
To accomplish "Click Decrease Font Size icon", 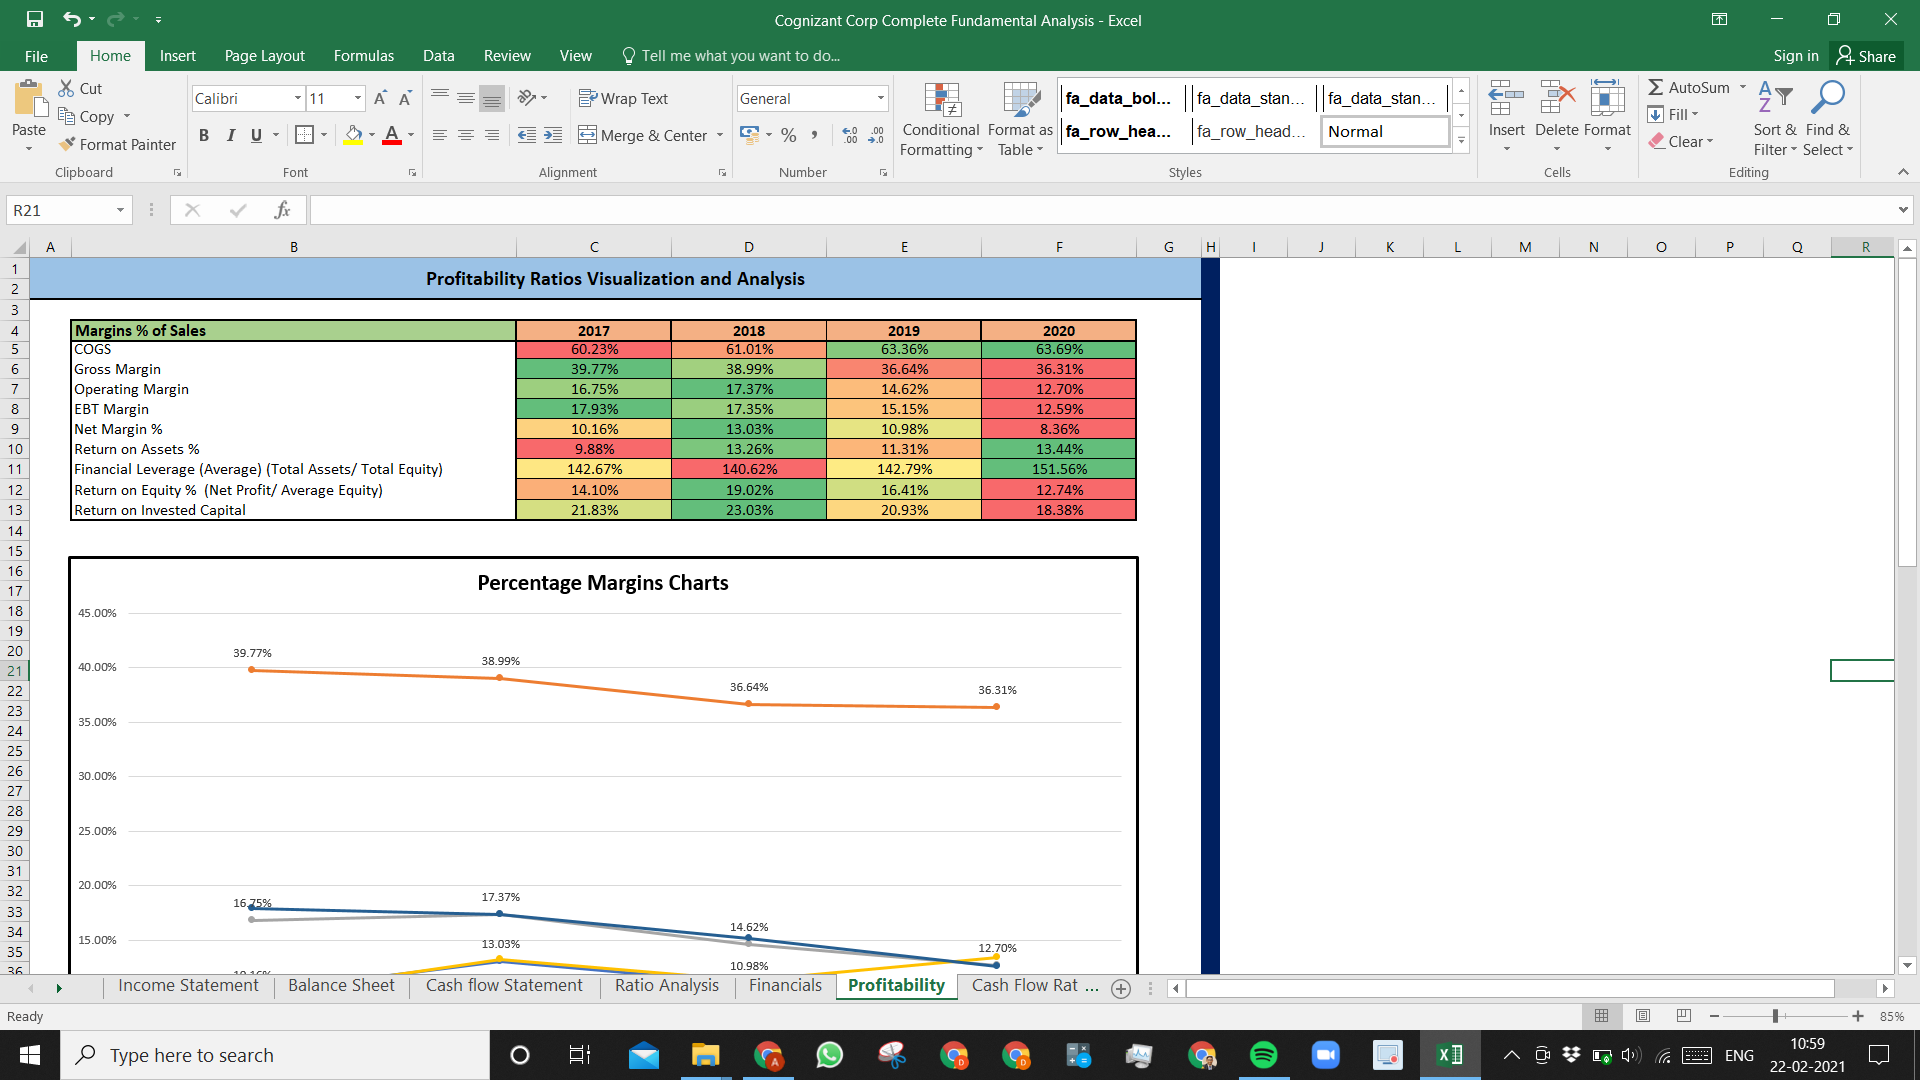I will click(x=405, y=98).
